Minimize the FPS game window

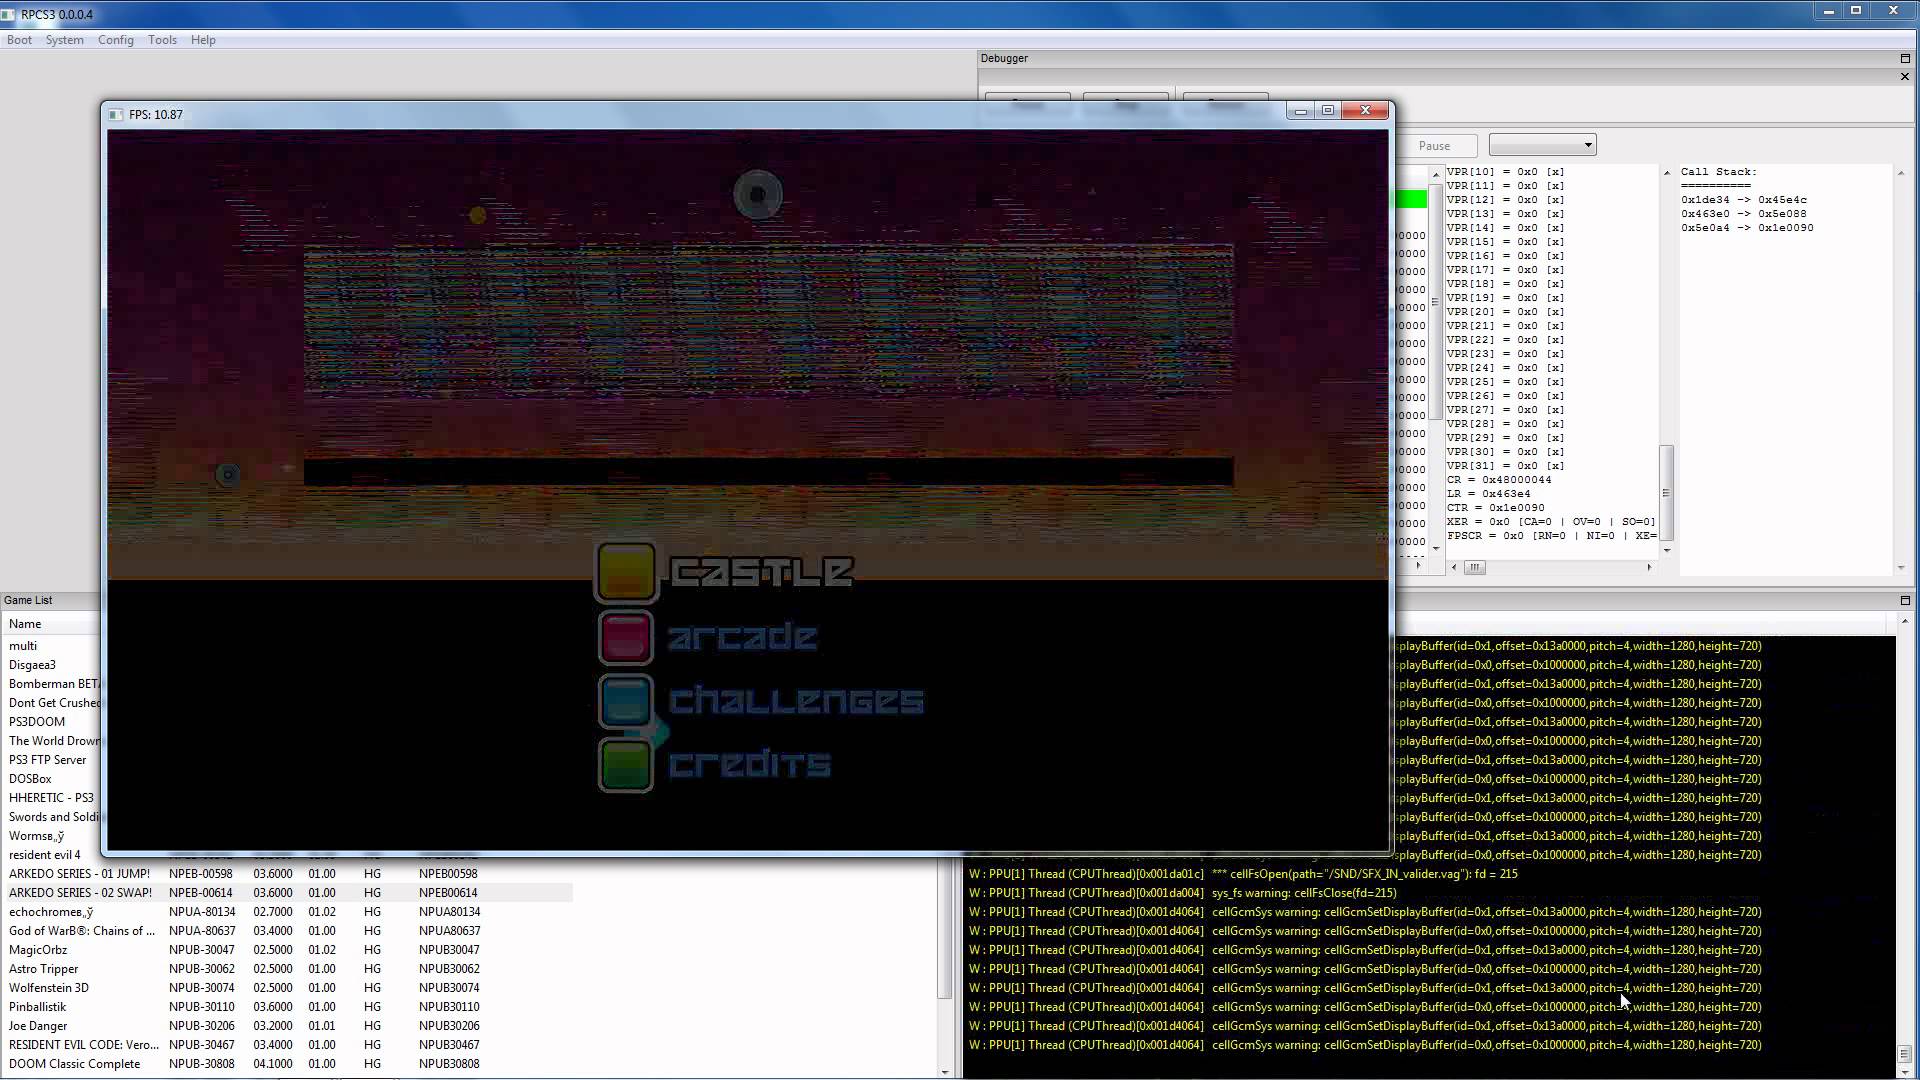[x=1300, y=111]
